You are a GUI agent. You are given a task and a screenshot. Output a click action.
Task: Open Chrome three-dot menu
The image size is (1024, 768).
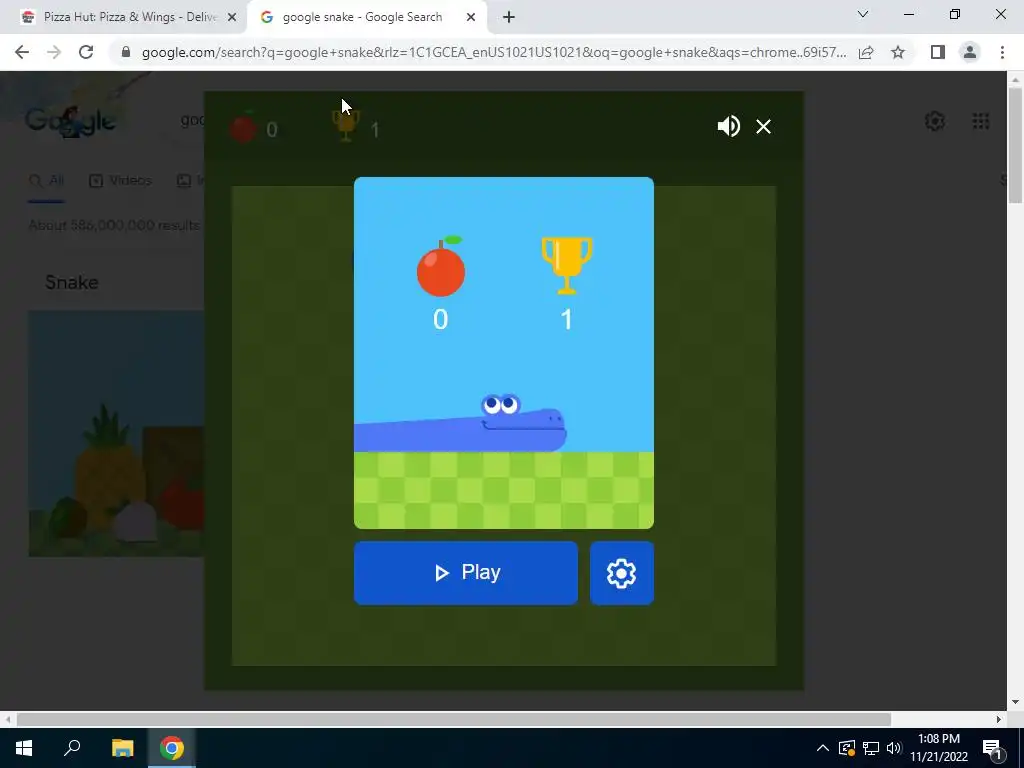(x=1002, y=52)
